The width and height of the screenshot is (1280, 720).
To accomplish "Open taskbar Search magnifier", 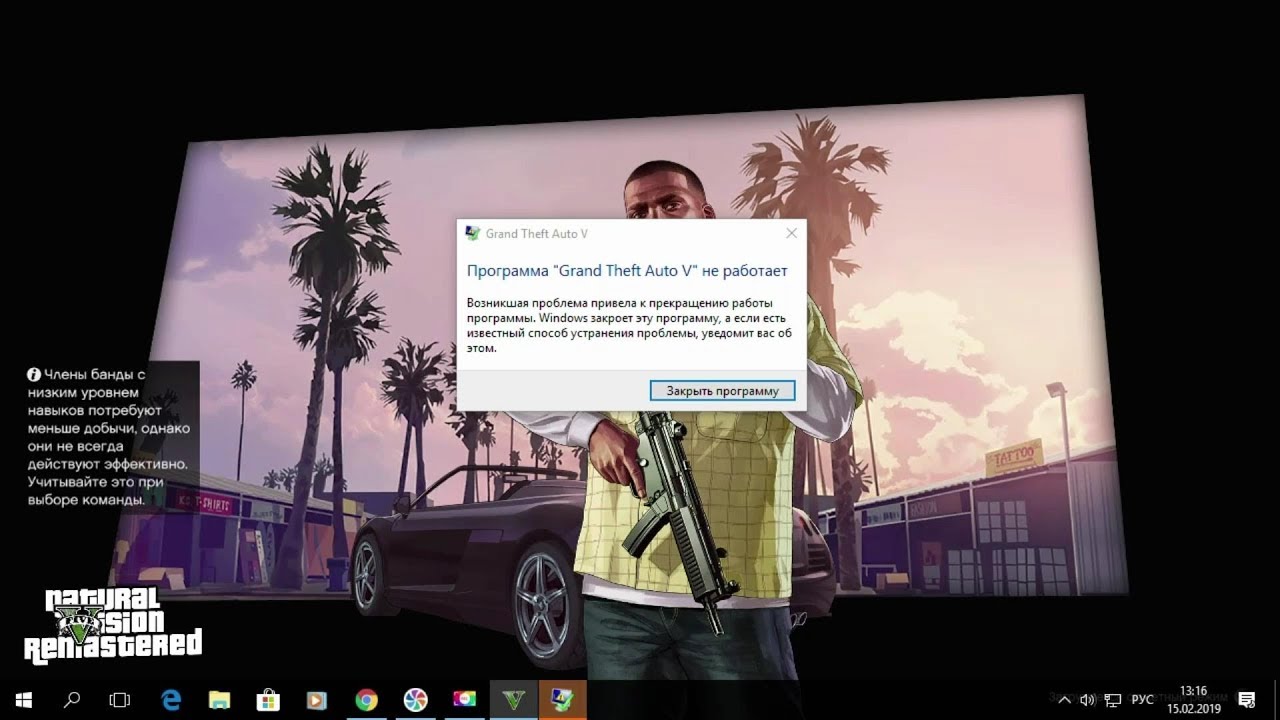I will [72, 700].
